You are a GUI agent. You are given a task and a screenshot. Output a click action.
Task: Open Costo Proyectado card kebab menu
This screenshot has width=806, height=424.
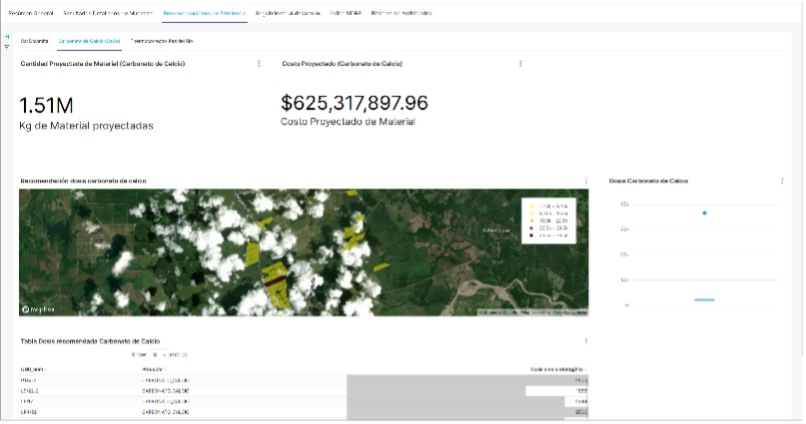point(520,63)
